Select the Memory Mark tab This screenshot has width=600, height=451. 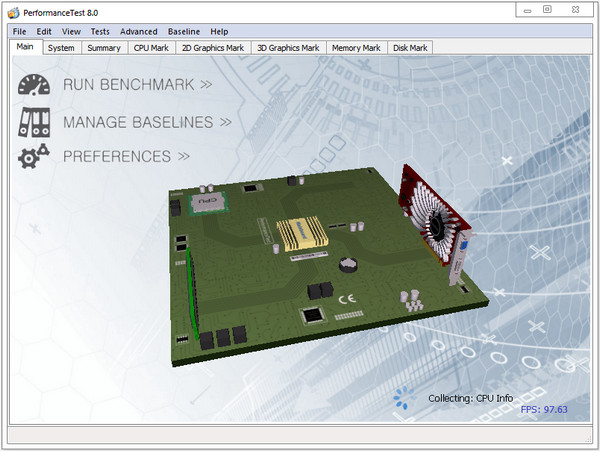[356, 47]
